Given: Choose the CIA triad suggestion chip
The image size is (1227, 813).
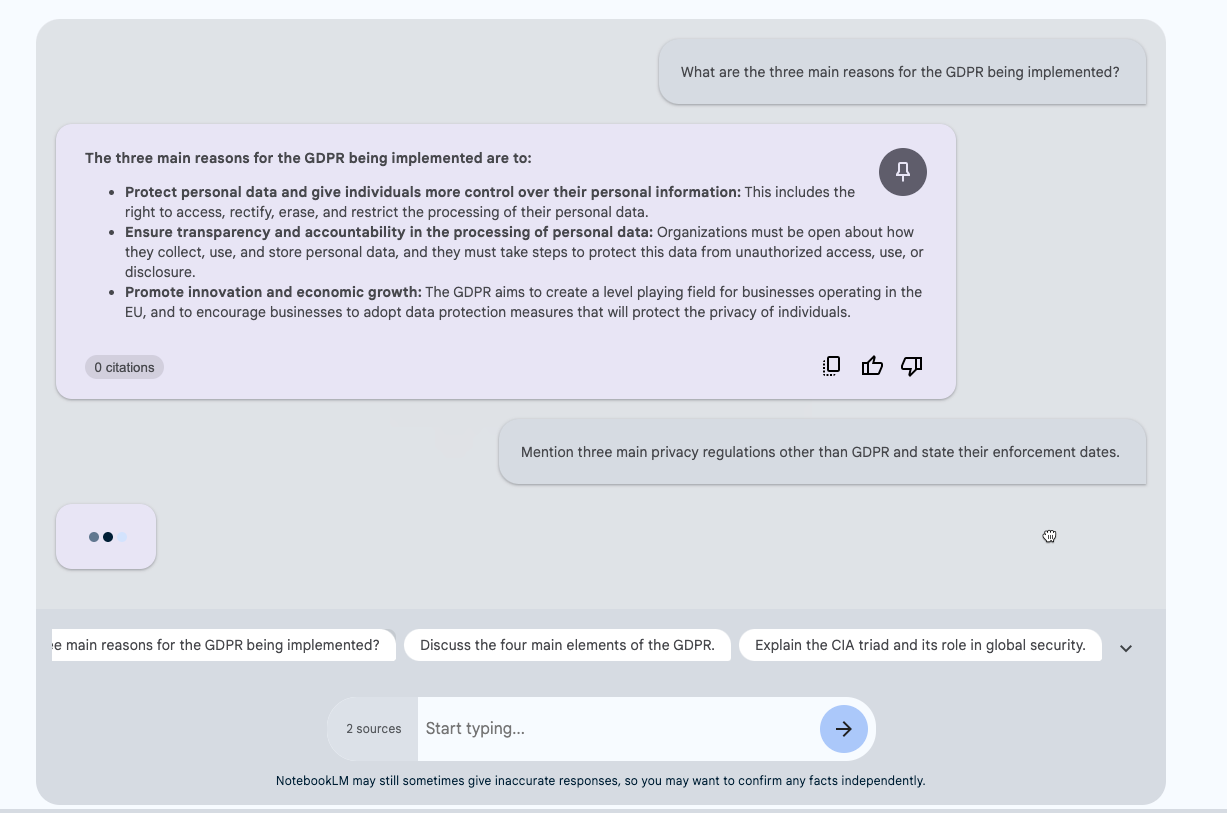Looking at the screenshot, I should click(x=919, y=645).
